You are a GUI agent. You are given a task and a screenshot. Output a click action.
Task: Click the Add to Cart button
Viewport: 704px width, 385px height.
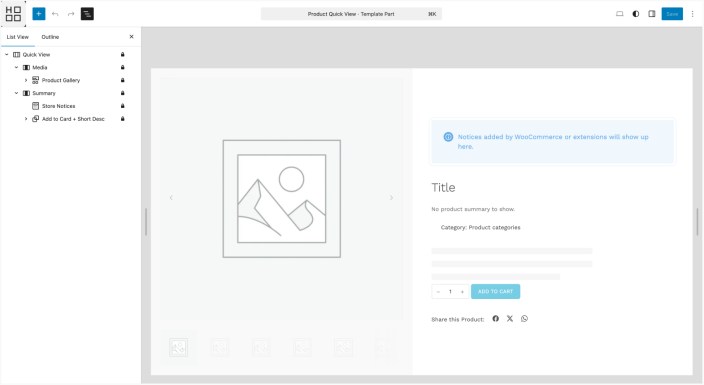tap(496, 292)
